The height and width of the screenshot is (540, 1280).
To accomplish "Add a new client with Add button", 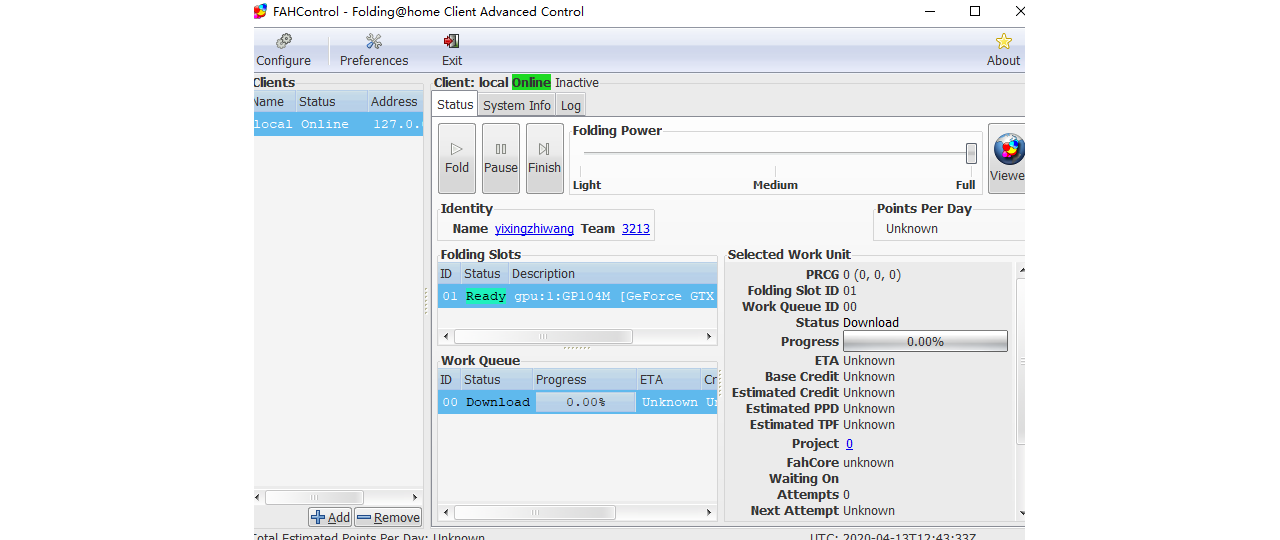I will click(x=330, y=517).
